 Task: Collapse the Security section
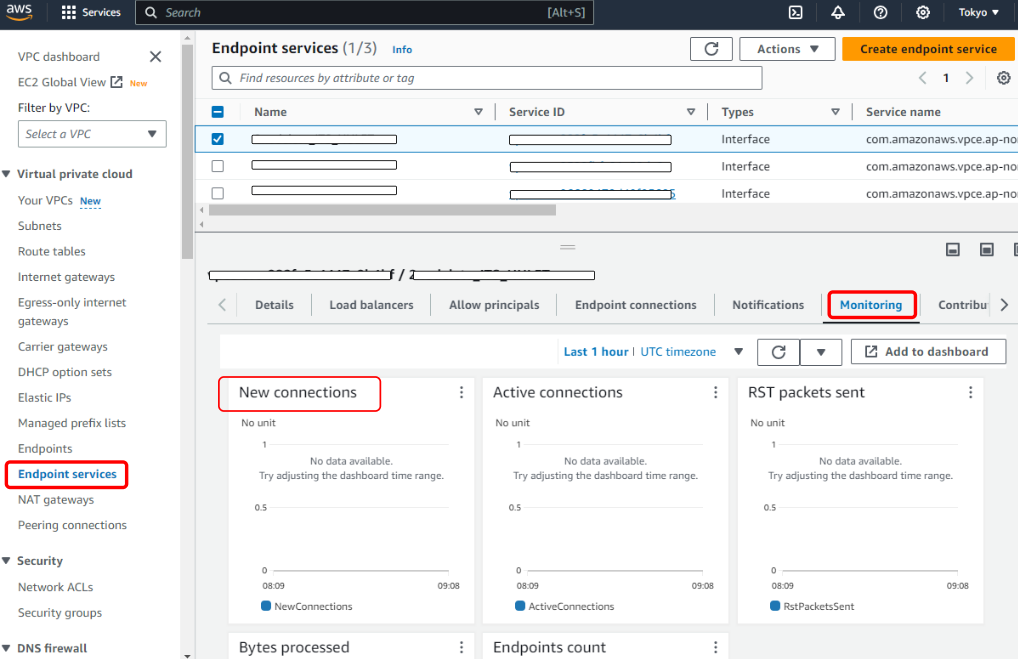tap(6, 561)
